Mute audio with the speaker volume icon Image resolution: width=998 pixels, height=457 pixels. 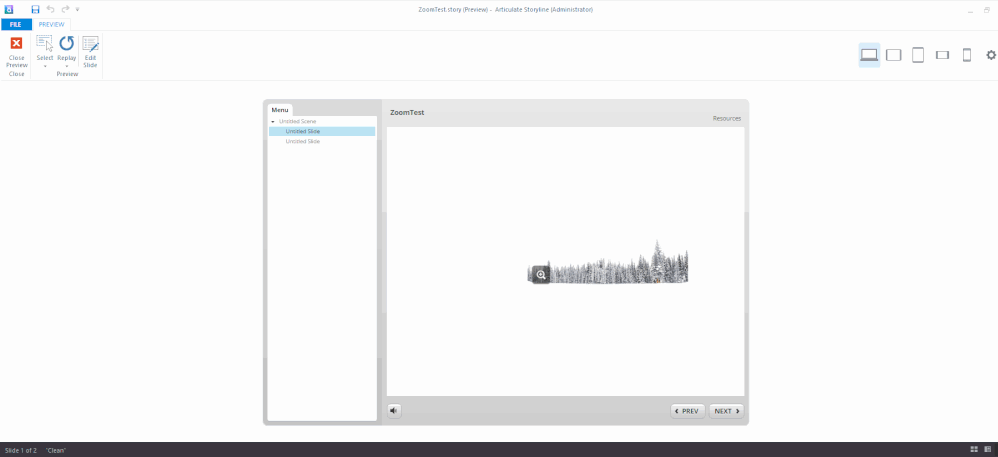[394, 411]
